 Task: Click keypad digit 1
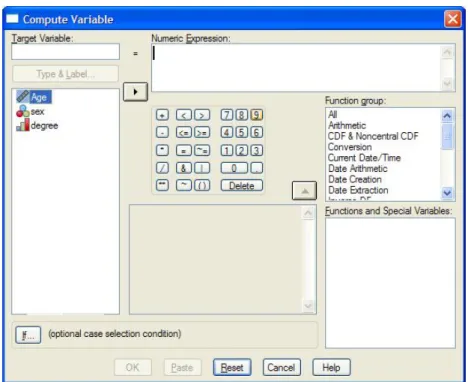227,150
